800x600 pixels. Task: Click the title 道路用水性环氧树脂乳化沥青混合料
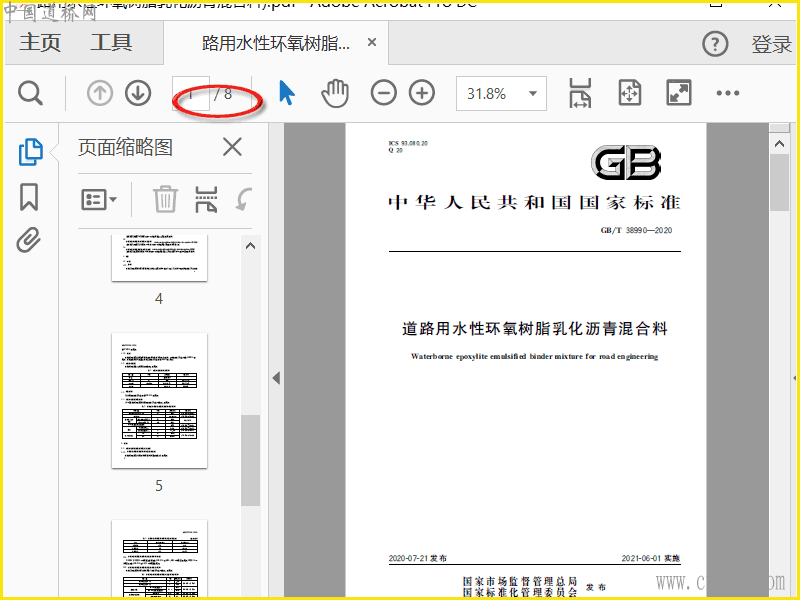[535, 329]
